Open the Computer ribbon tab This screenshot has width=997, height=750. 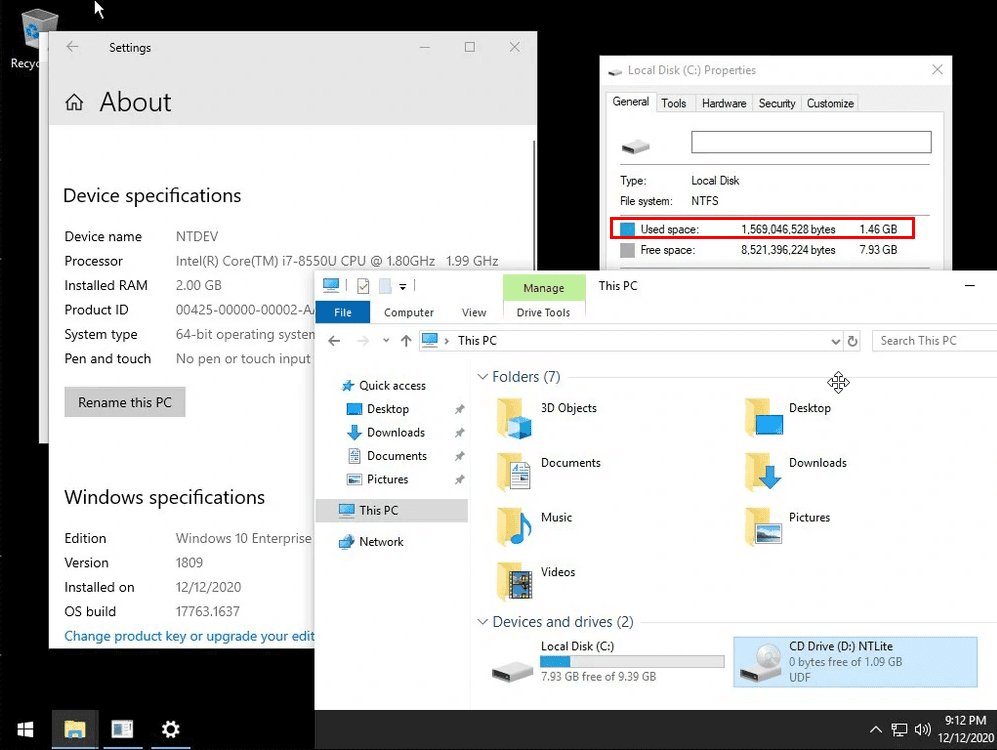(x=409, y=312)
